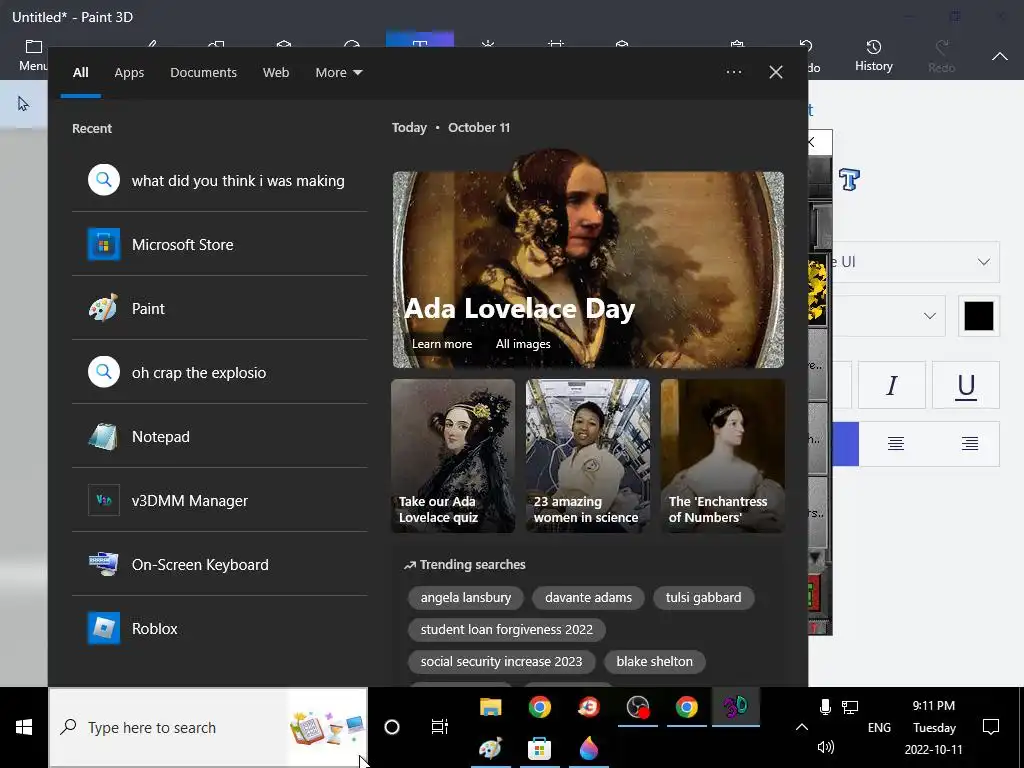Switch to the Web search tab

pos(276,72)
